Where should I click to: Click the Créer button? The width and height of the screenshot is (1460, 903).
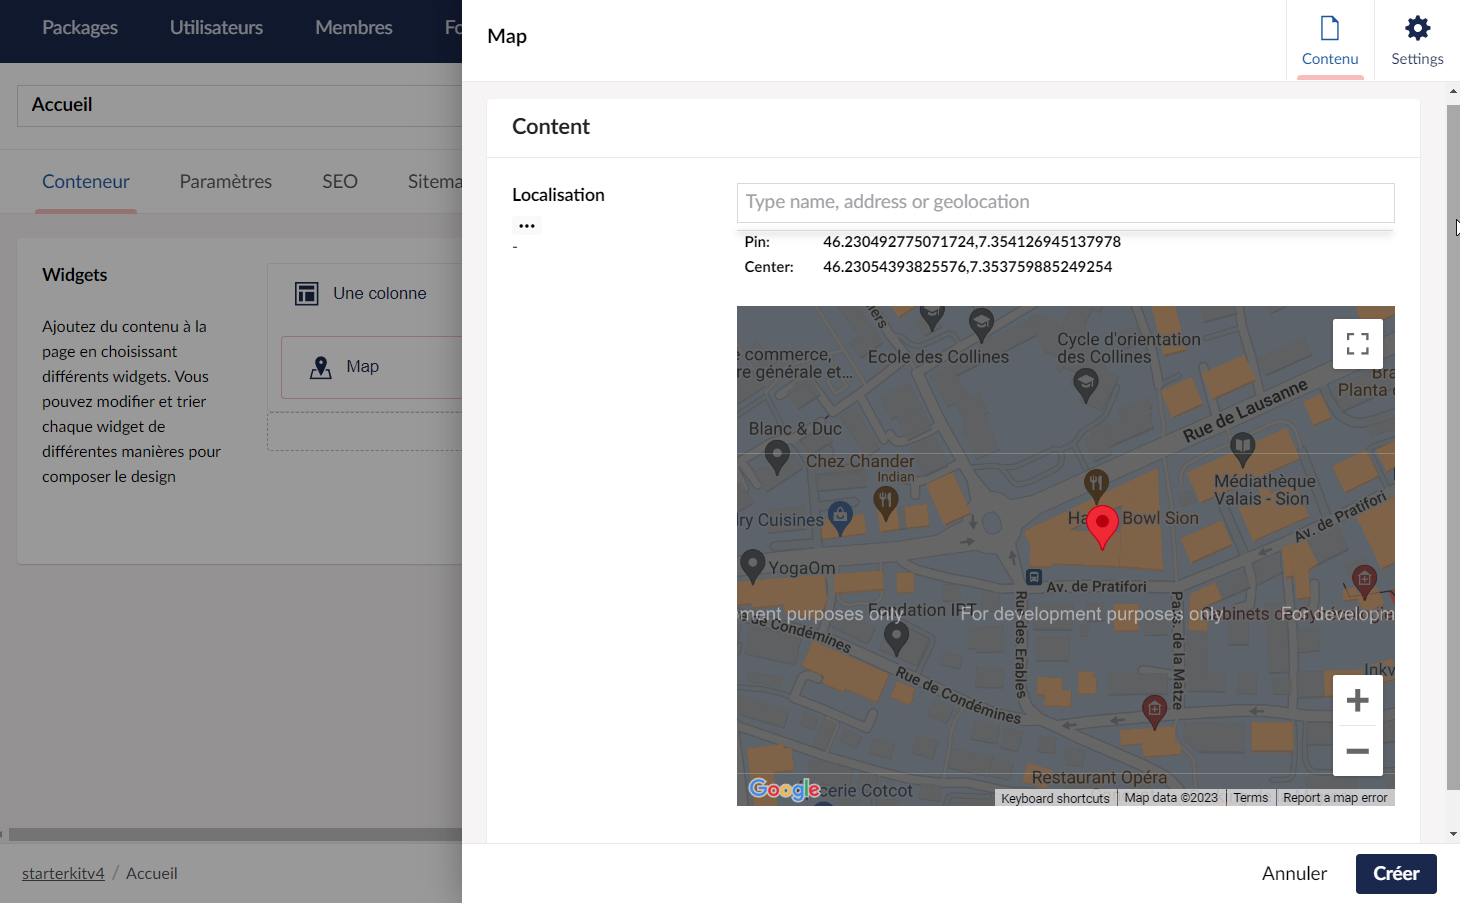pos(1396,874)
